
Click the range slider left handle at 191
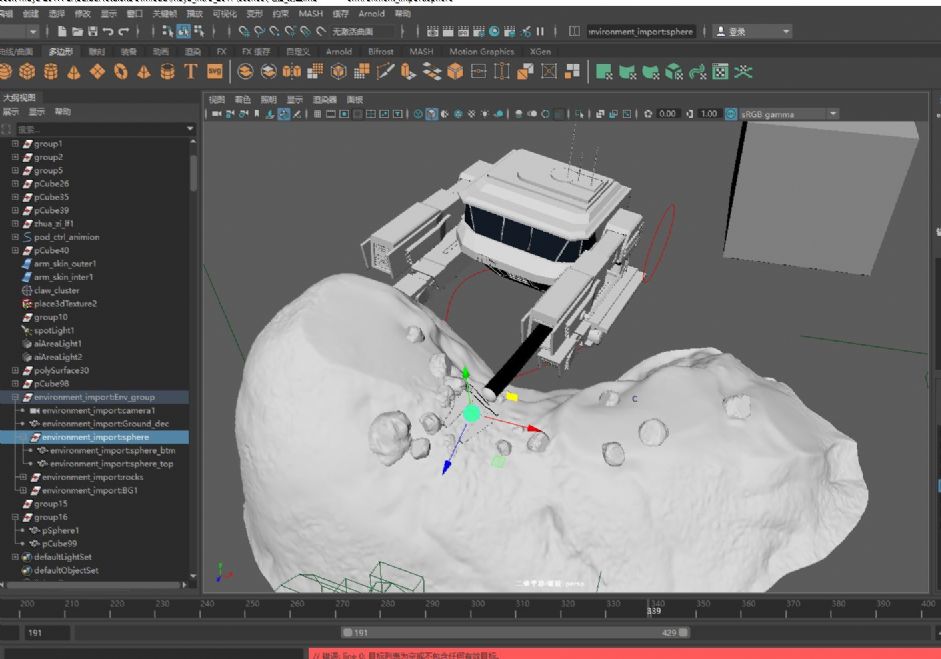(347, 633)
